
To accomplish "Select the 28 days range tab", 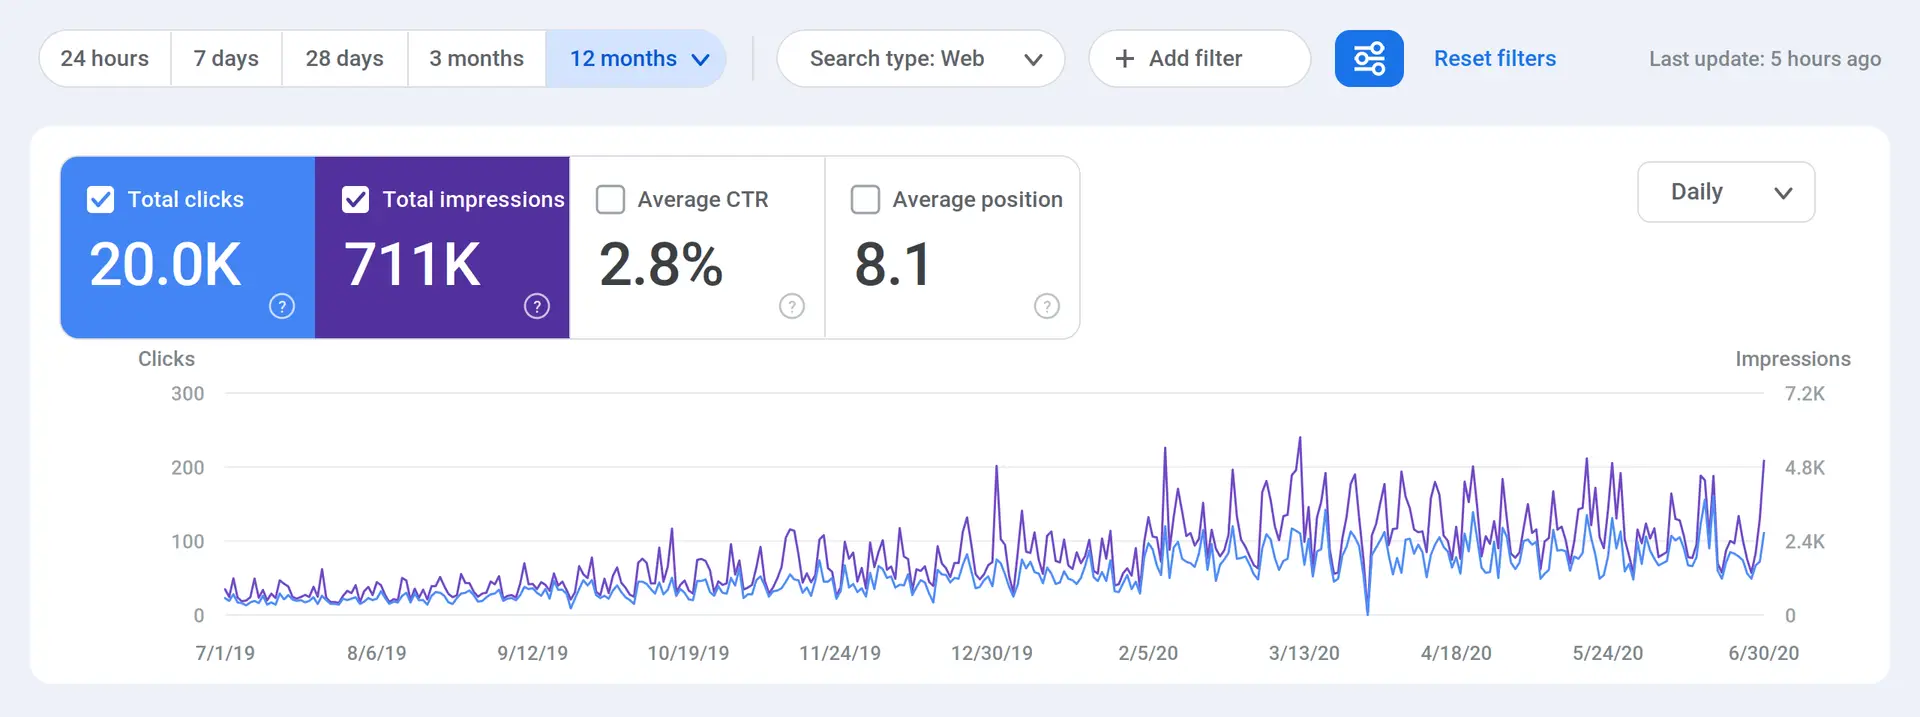I will [x=345, y=59].
